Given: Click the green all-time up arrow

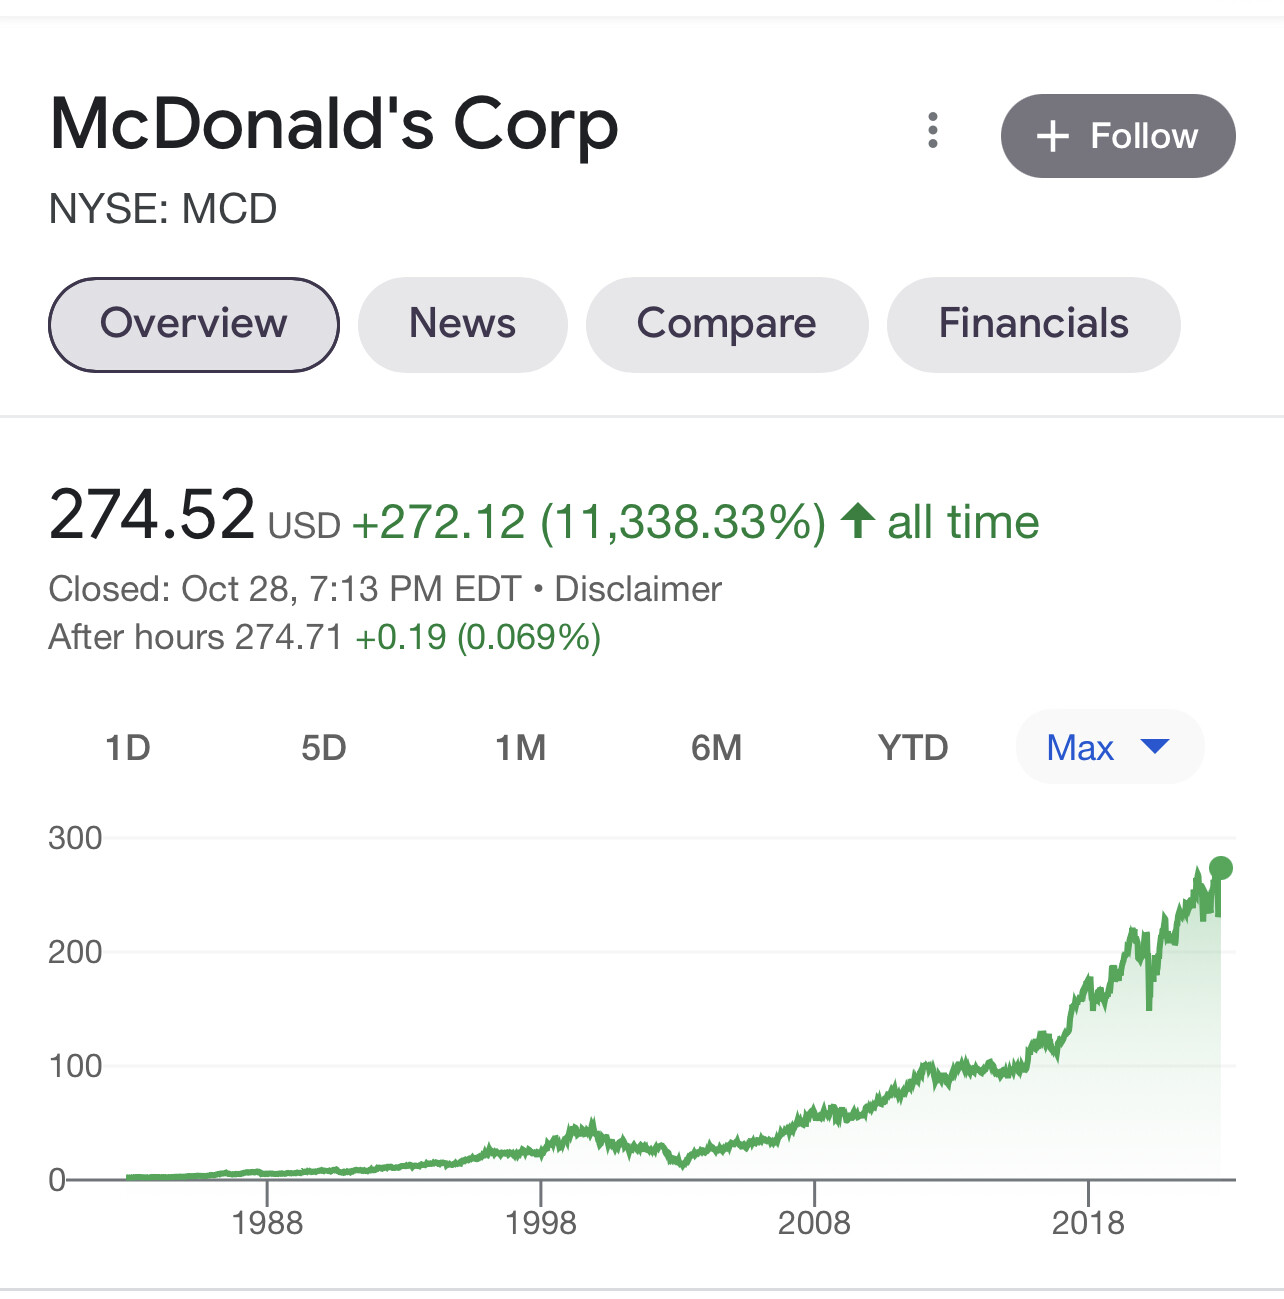Looking at the screenshot, I should (x=857, y=521).
